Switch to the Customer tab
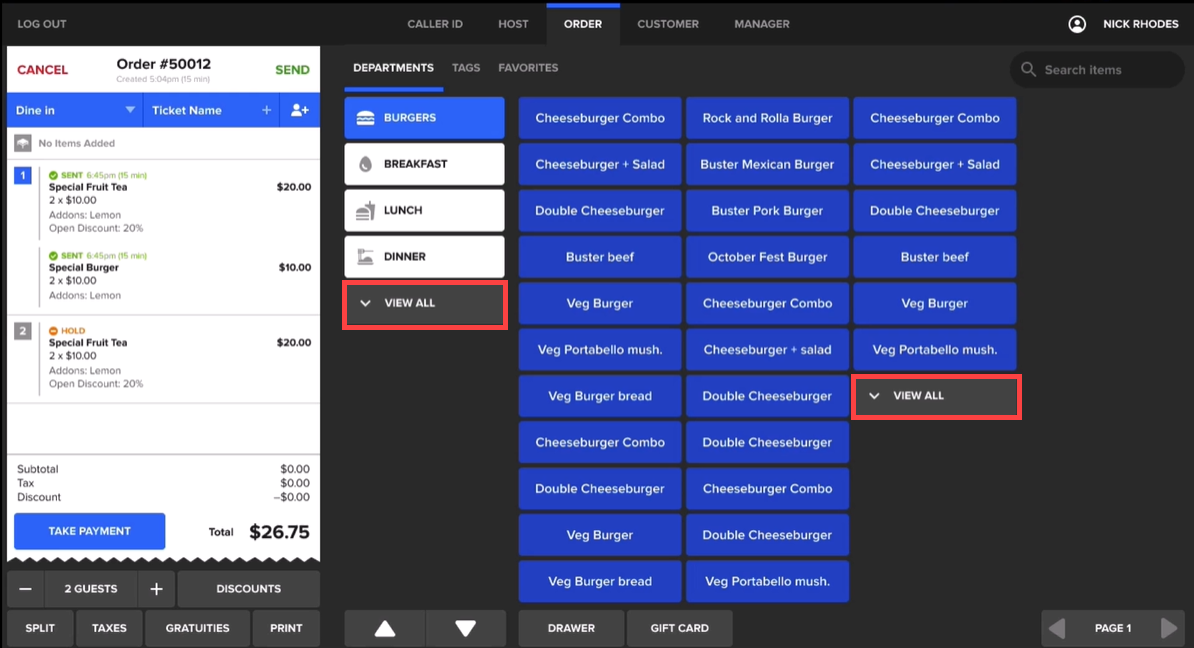The height and width of the screenshot is (648, 1194). 667,24
